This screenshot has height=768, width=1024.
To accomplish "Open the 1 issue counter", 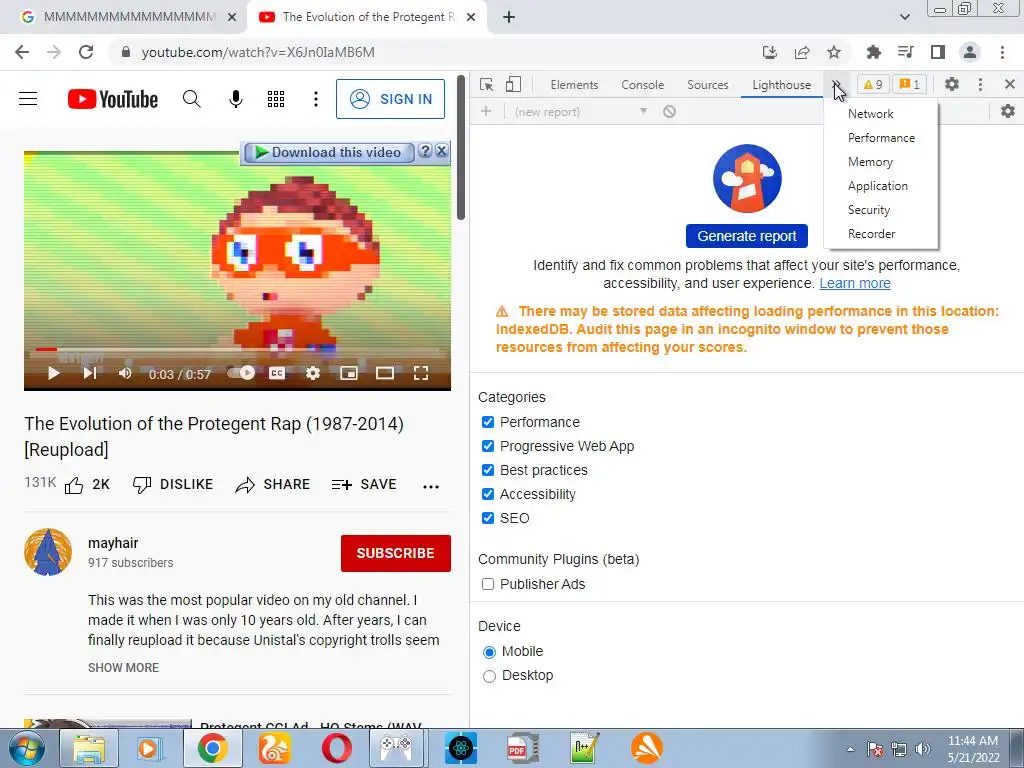I will point(909,85).
